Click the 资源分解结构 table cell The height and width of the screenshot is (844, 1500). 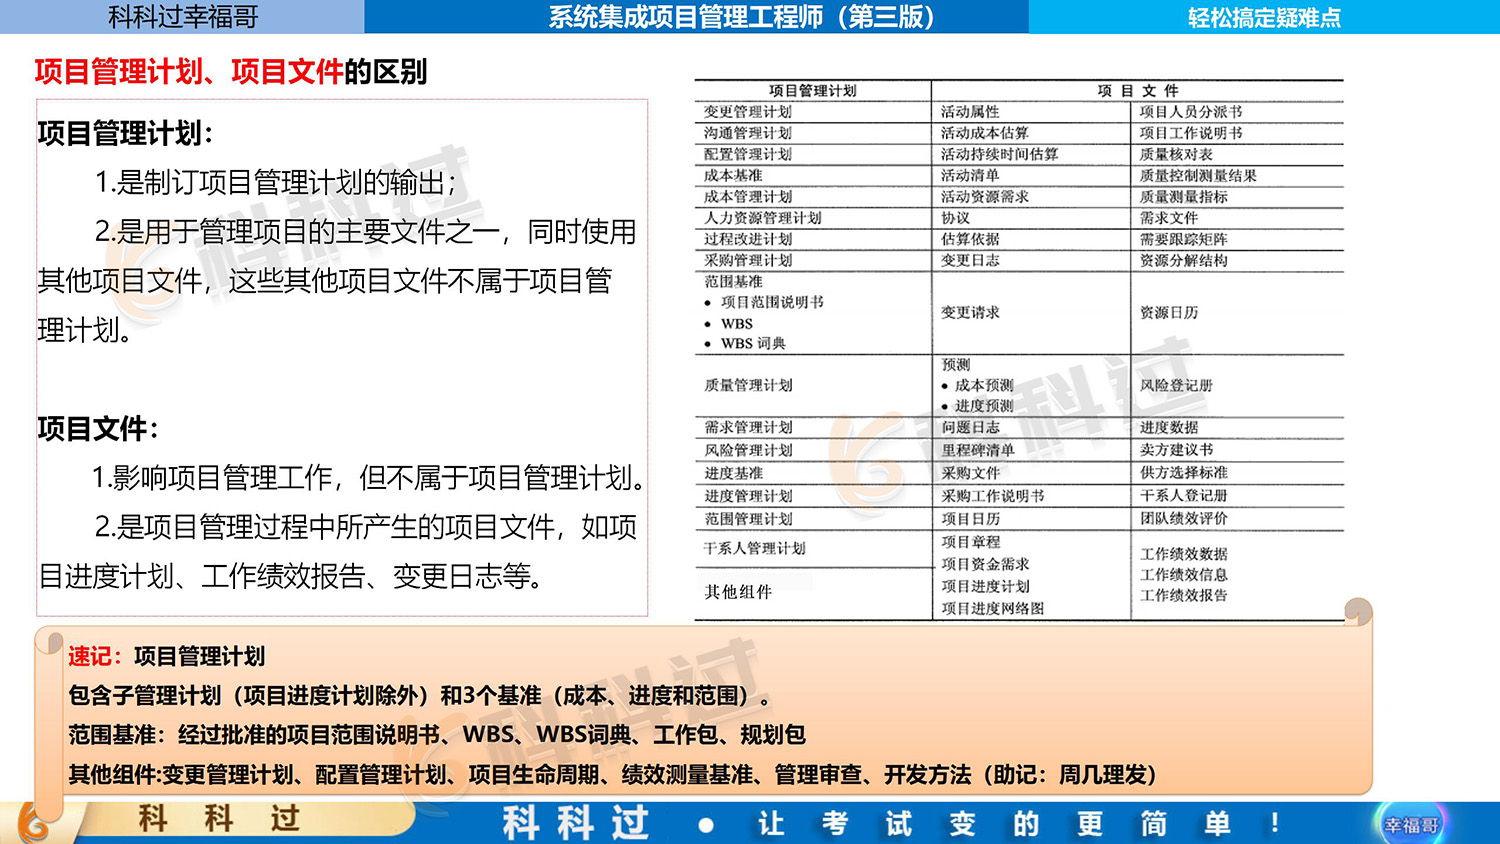(1183, 260)
